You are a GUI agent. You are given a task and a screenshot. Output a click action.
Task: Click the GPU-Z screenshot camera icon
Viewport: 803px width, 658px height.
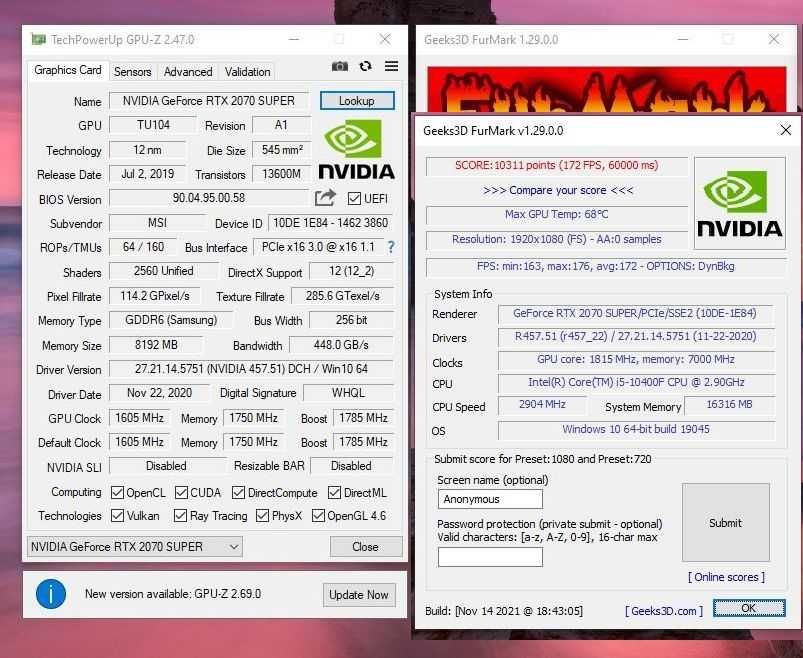pyautogui.click(x=340, y=67)
